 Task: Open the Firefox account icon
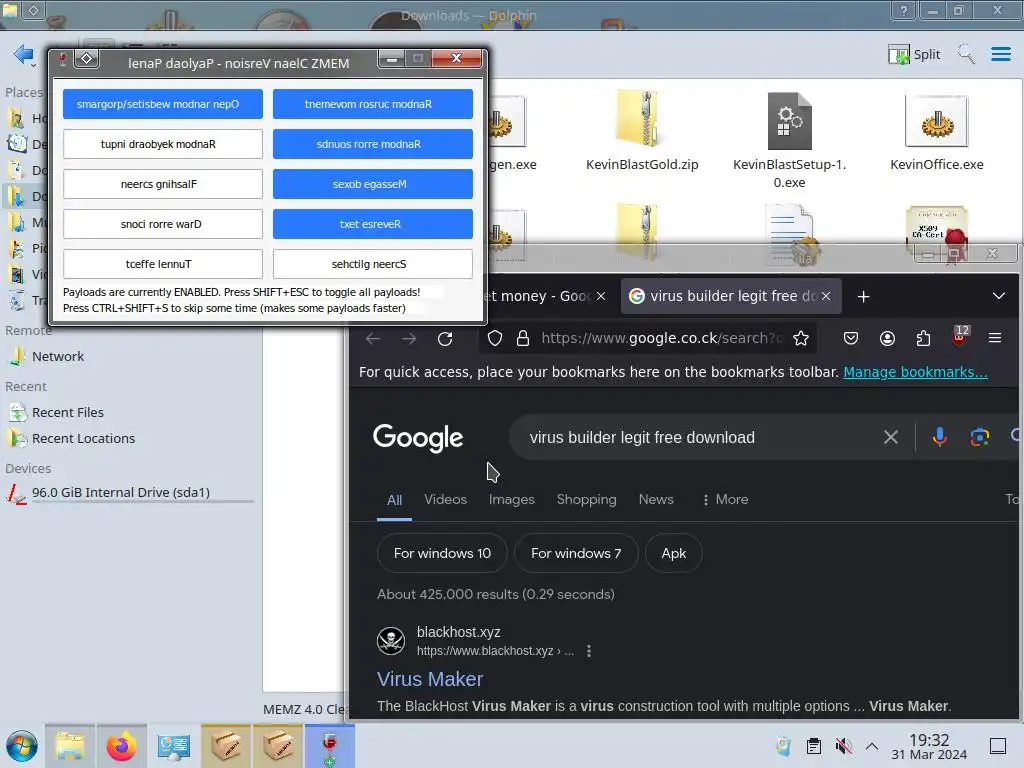(x=887, y=338)
